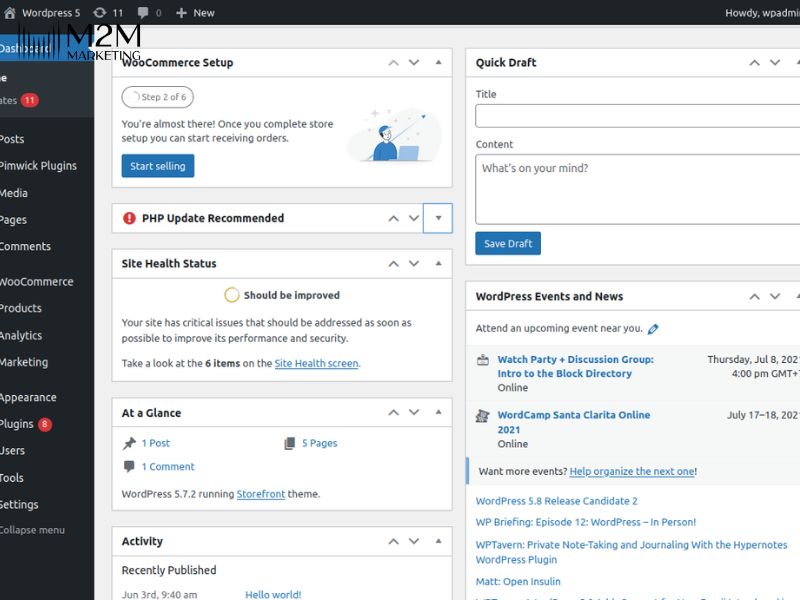Move Quick Draft widget up
The width and height of the screenshot is (800, 600).
point(754,63)
